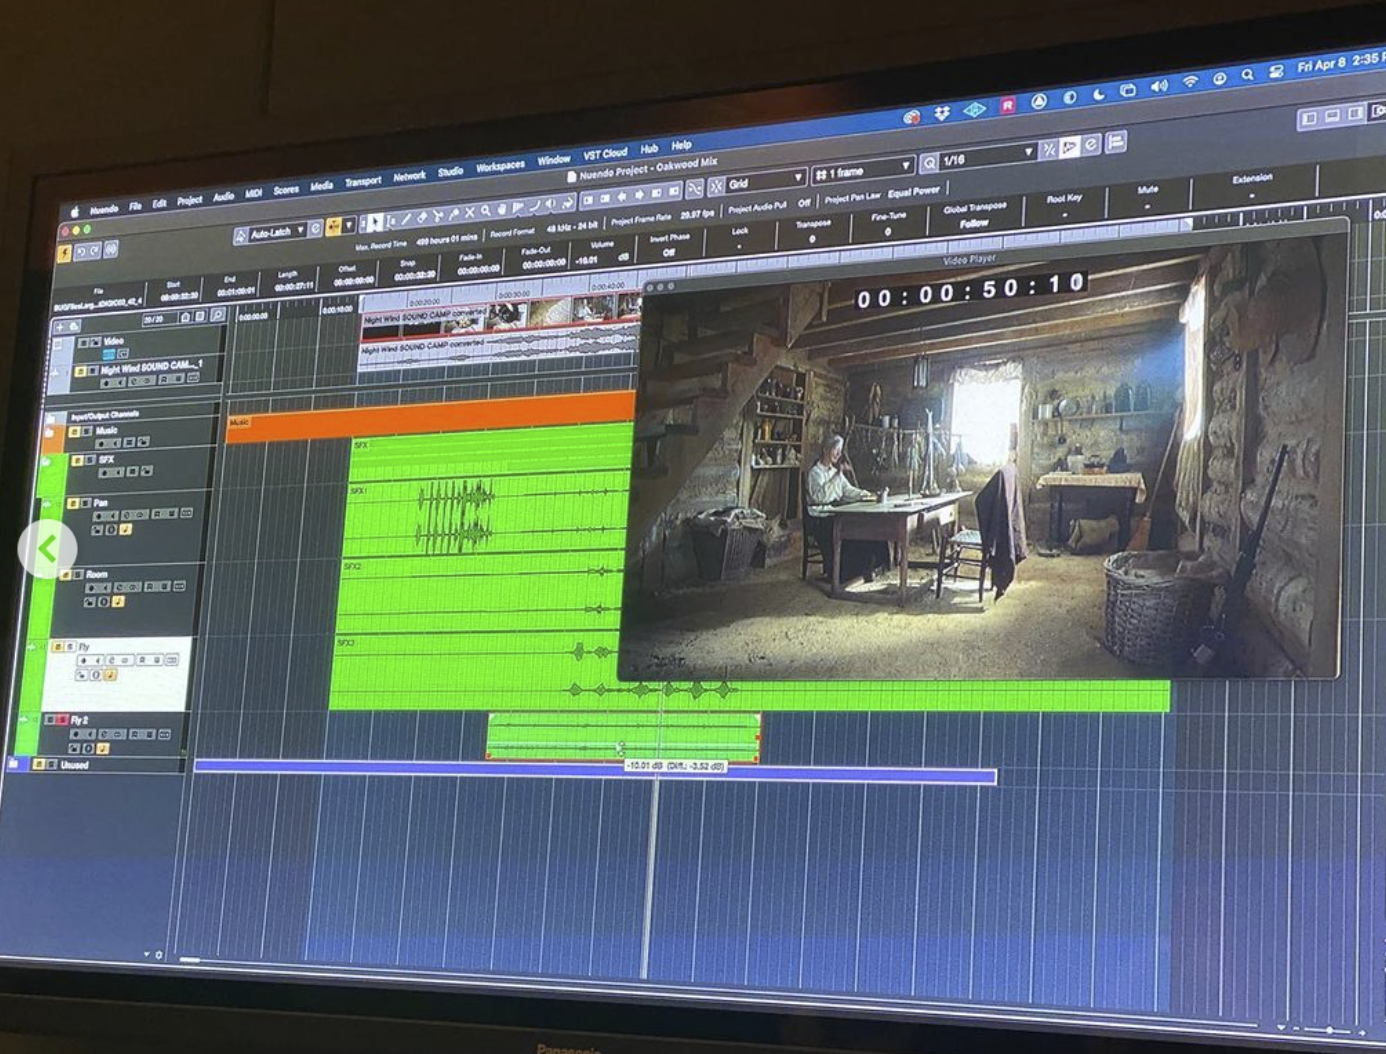Click the Redo arrow icon
The height and width of the screenshot is (1054, 1386).
[95, 251]
